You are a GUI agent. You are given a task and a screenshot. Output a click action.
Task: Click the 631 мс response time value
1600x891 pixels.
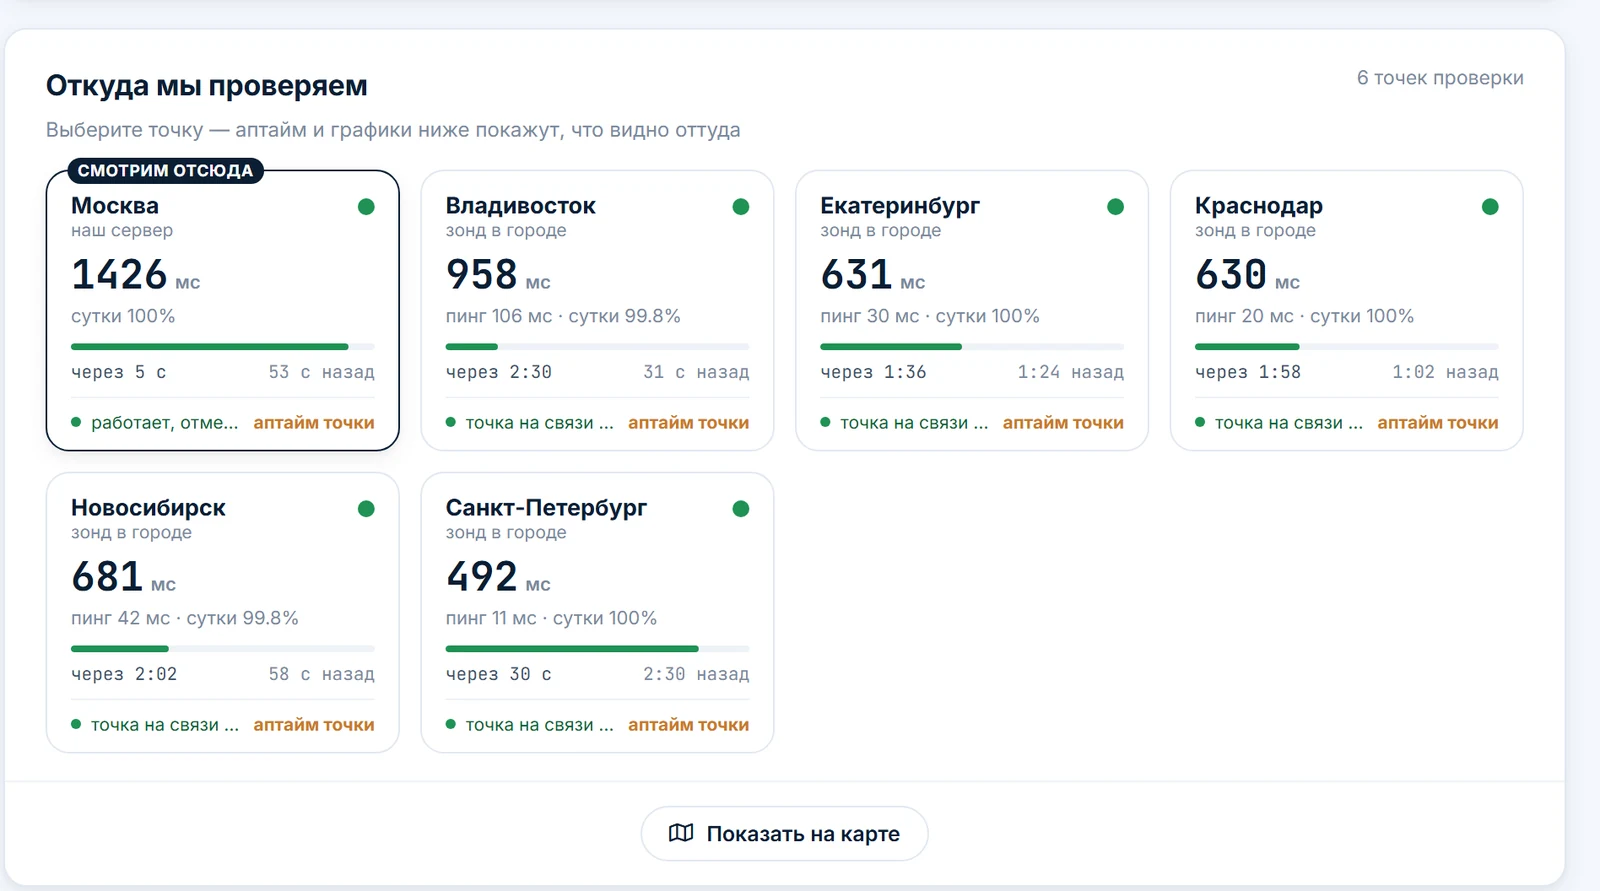point(873,275)
